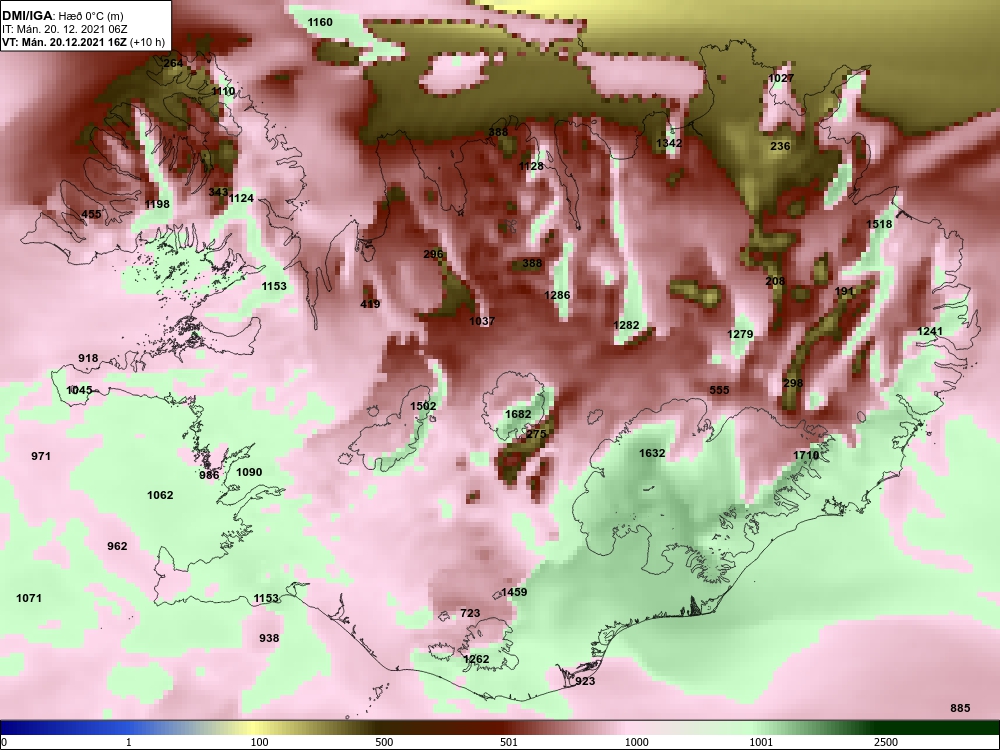The width and height of the screenshot is (1000, 750).
Task: Click the map value 1062
Action: (x=160, y=495)
